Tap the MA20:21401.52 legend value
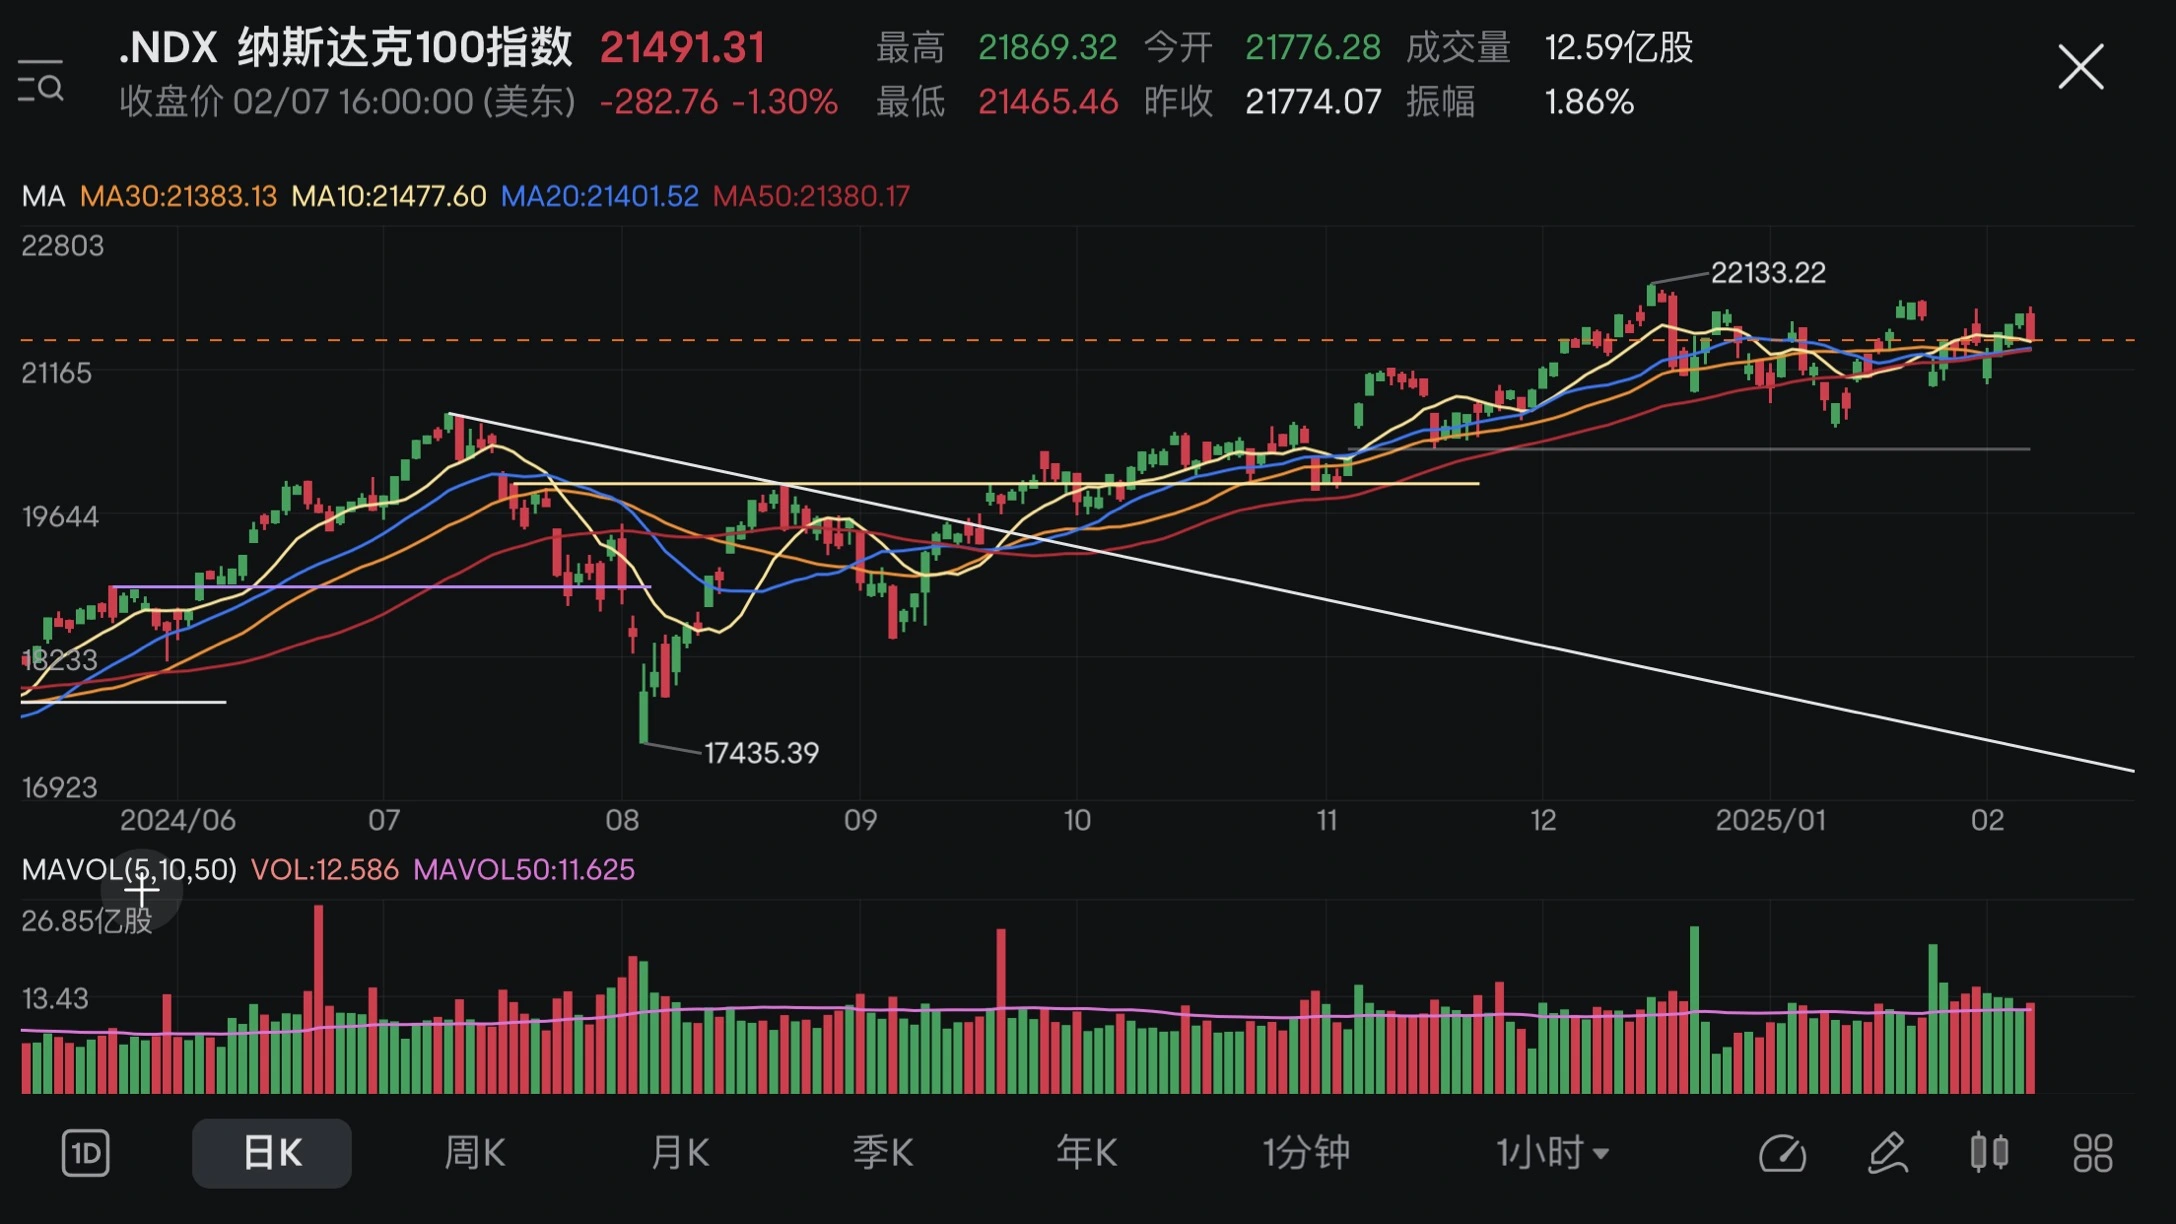Image resolution: width=2176 pixels, height=1224 pixels. (x=599, y=196)
